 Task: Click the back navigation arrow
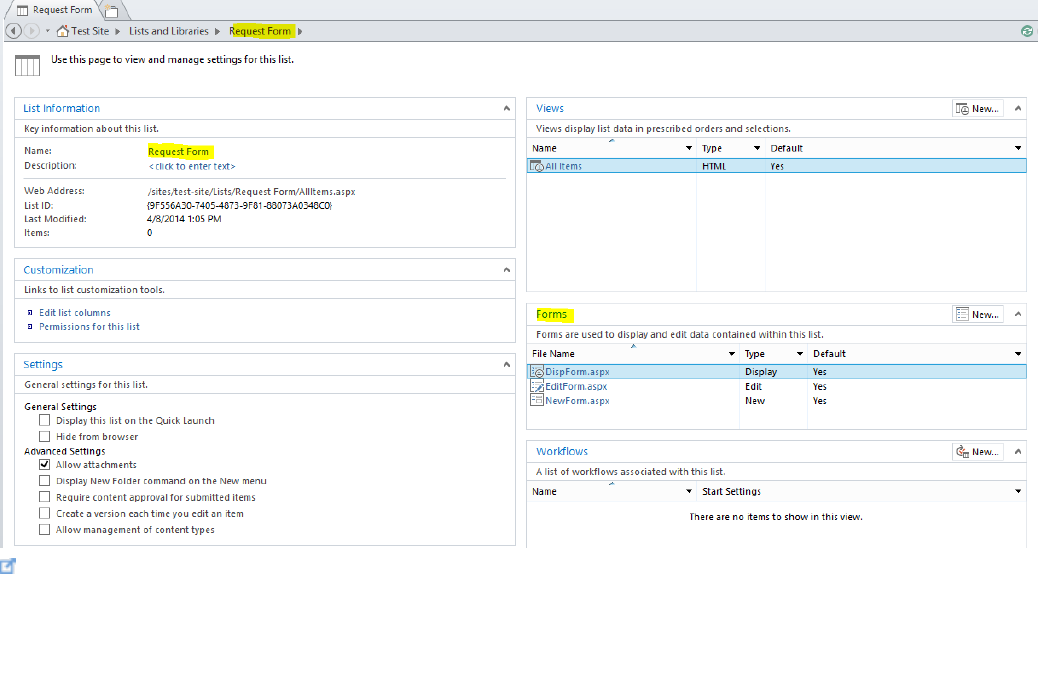[x=13, y=31]
